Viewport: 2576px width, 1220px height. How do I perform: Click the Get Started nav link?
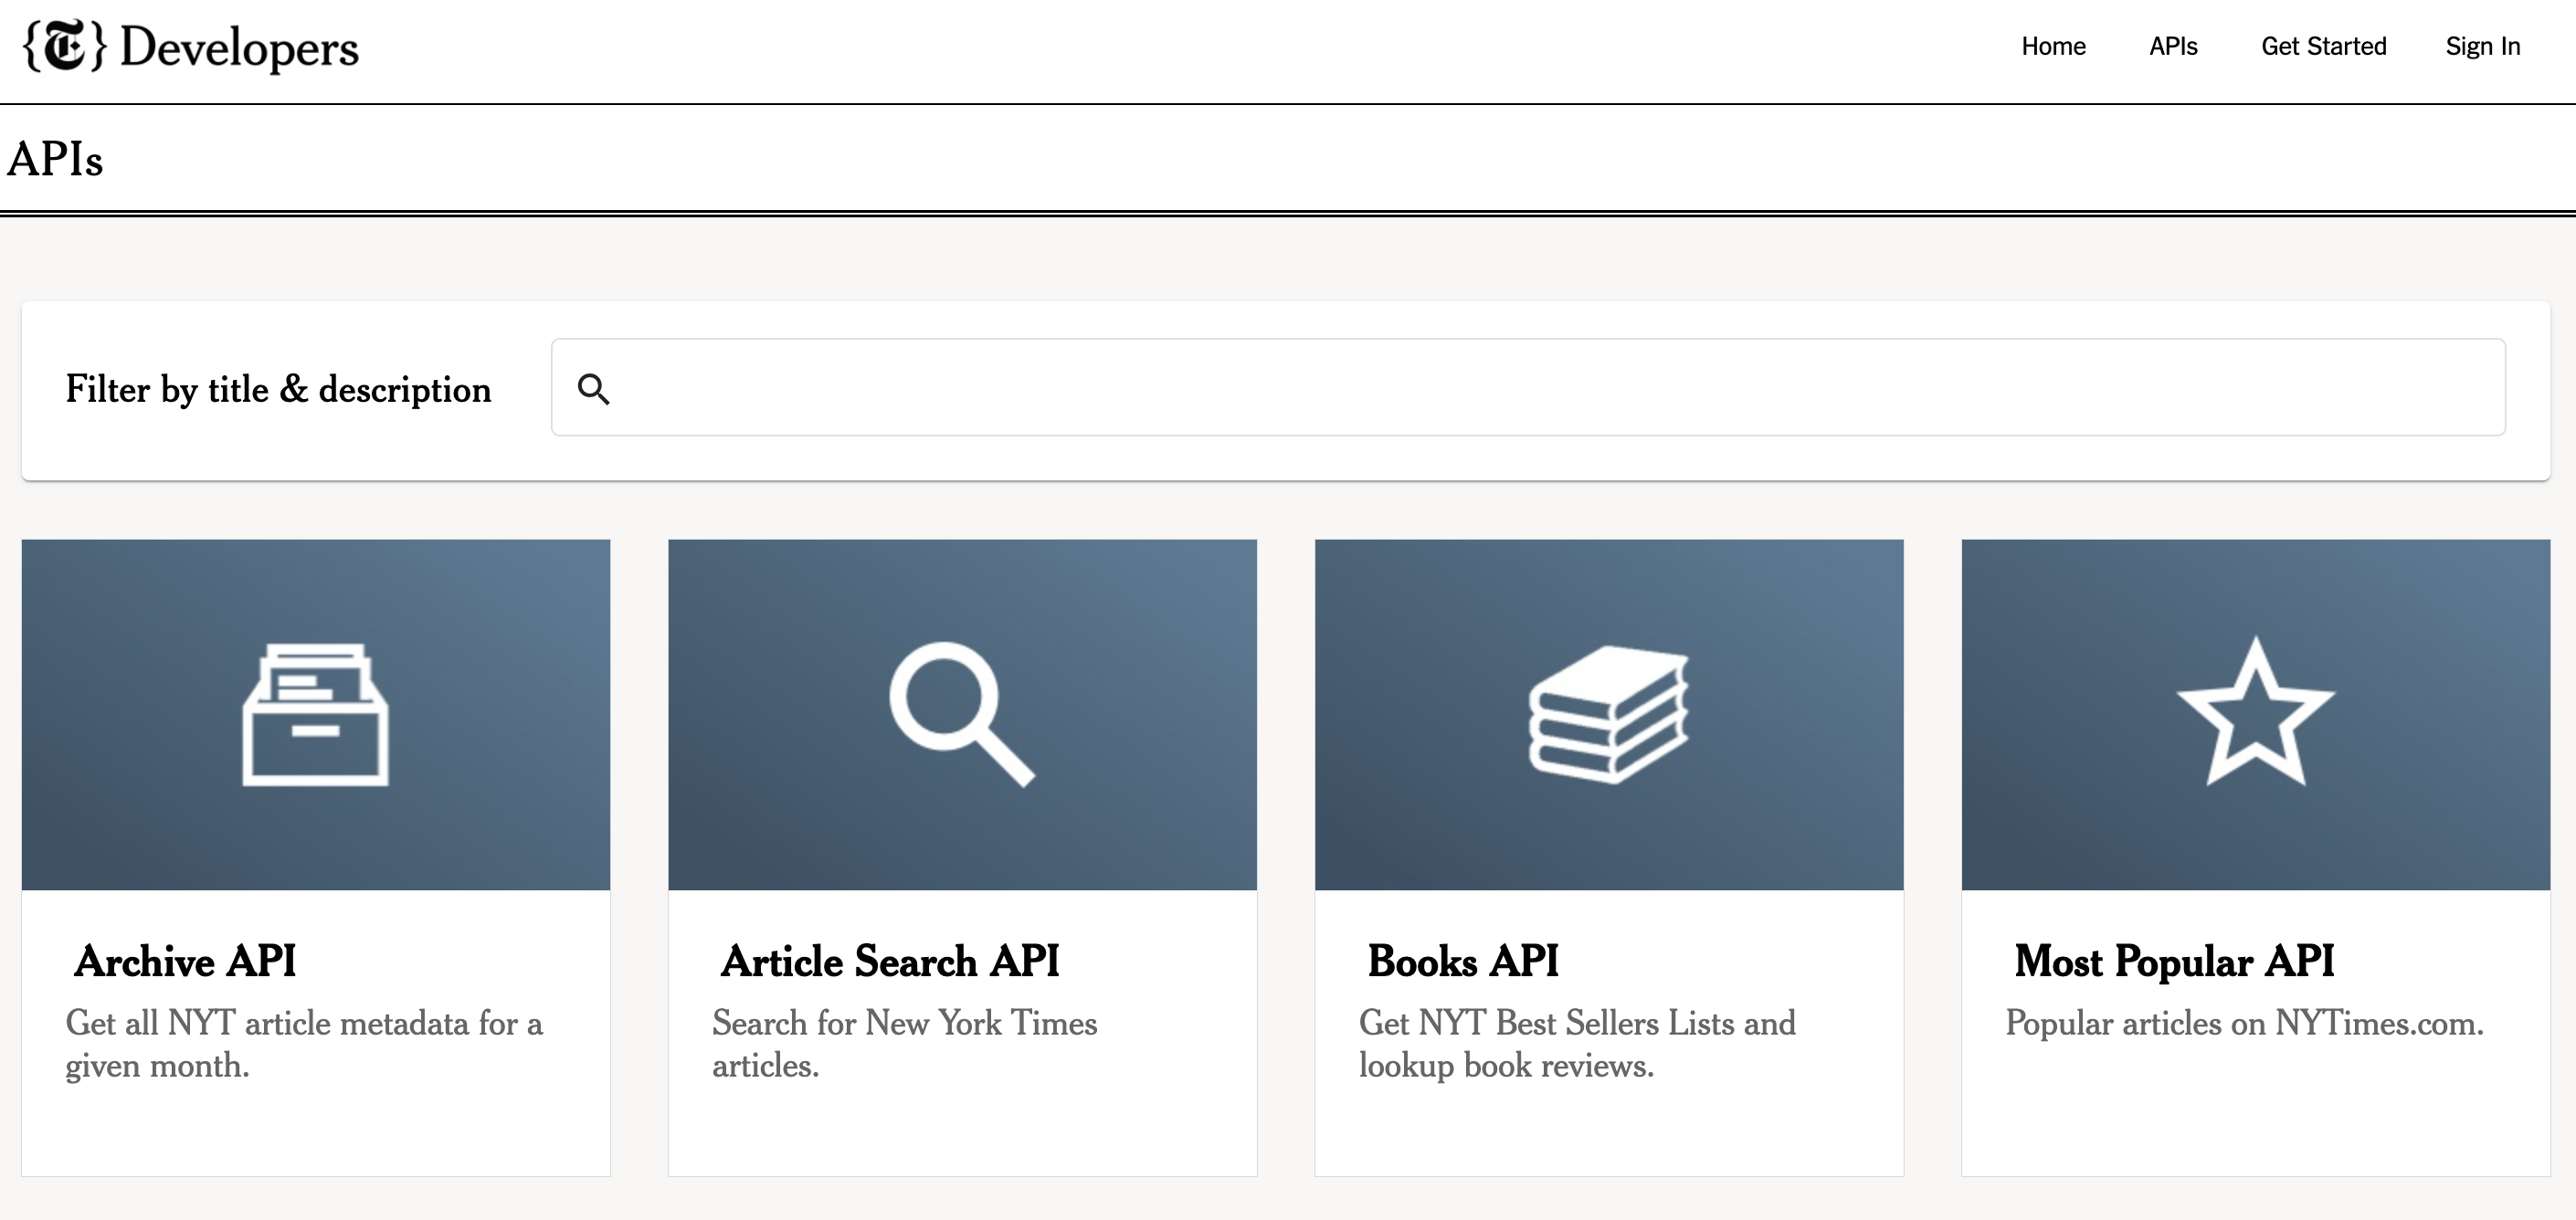point(2324,46)
